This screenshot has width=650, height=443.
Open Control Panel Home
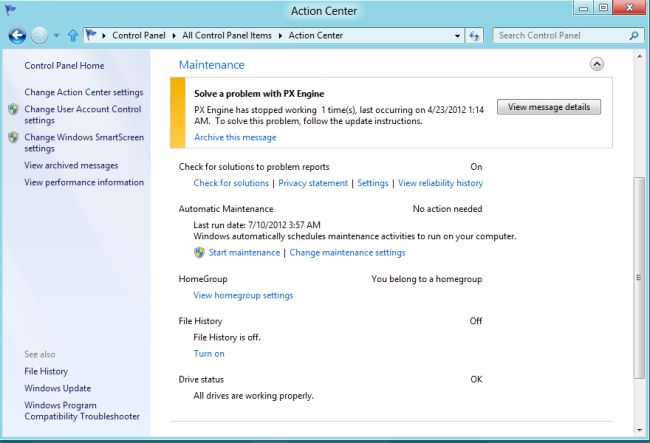click(x=64, y=65)
